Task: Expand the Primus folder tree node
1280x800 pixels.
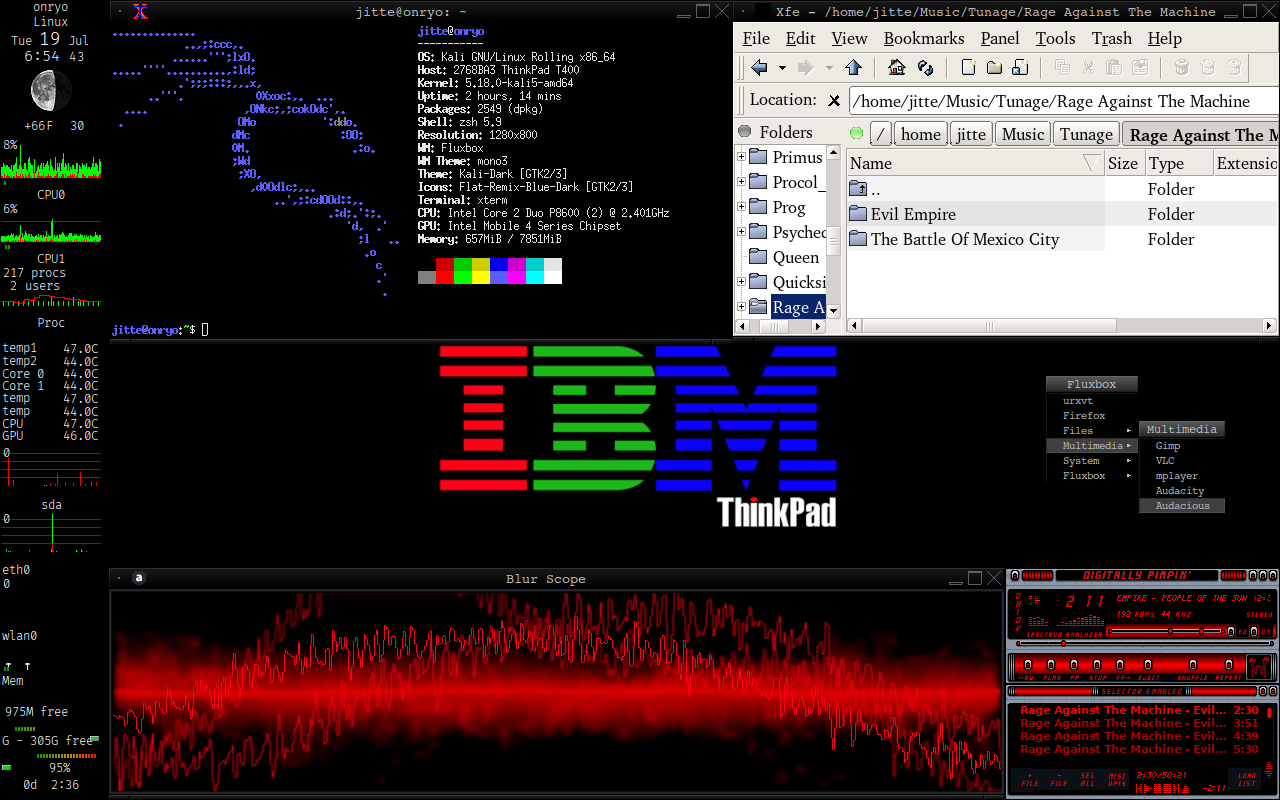Action: [x=742, y=157]
